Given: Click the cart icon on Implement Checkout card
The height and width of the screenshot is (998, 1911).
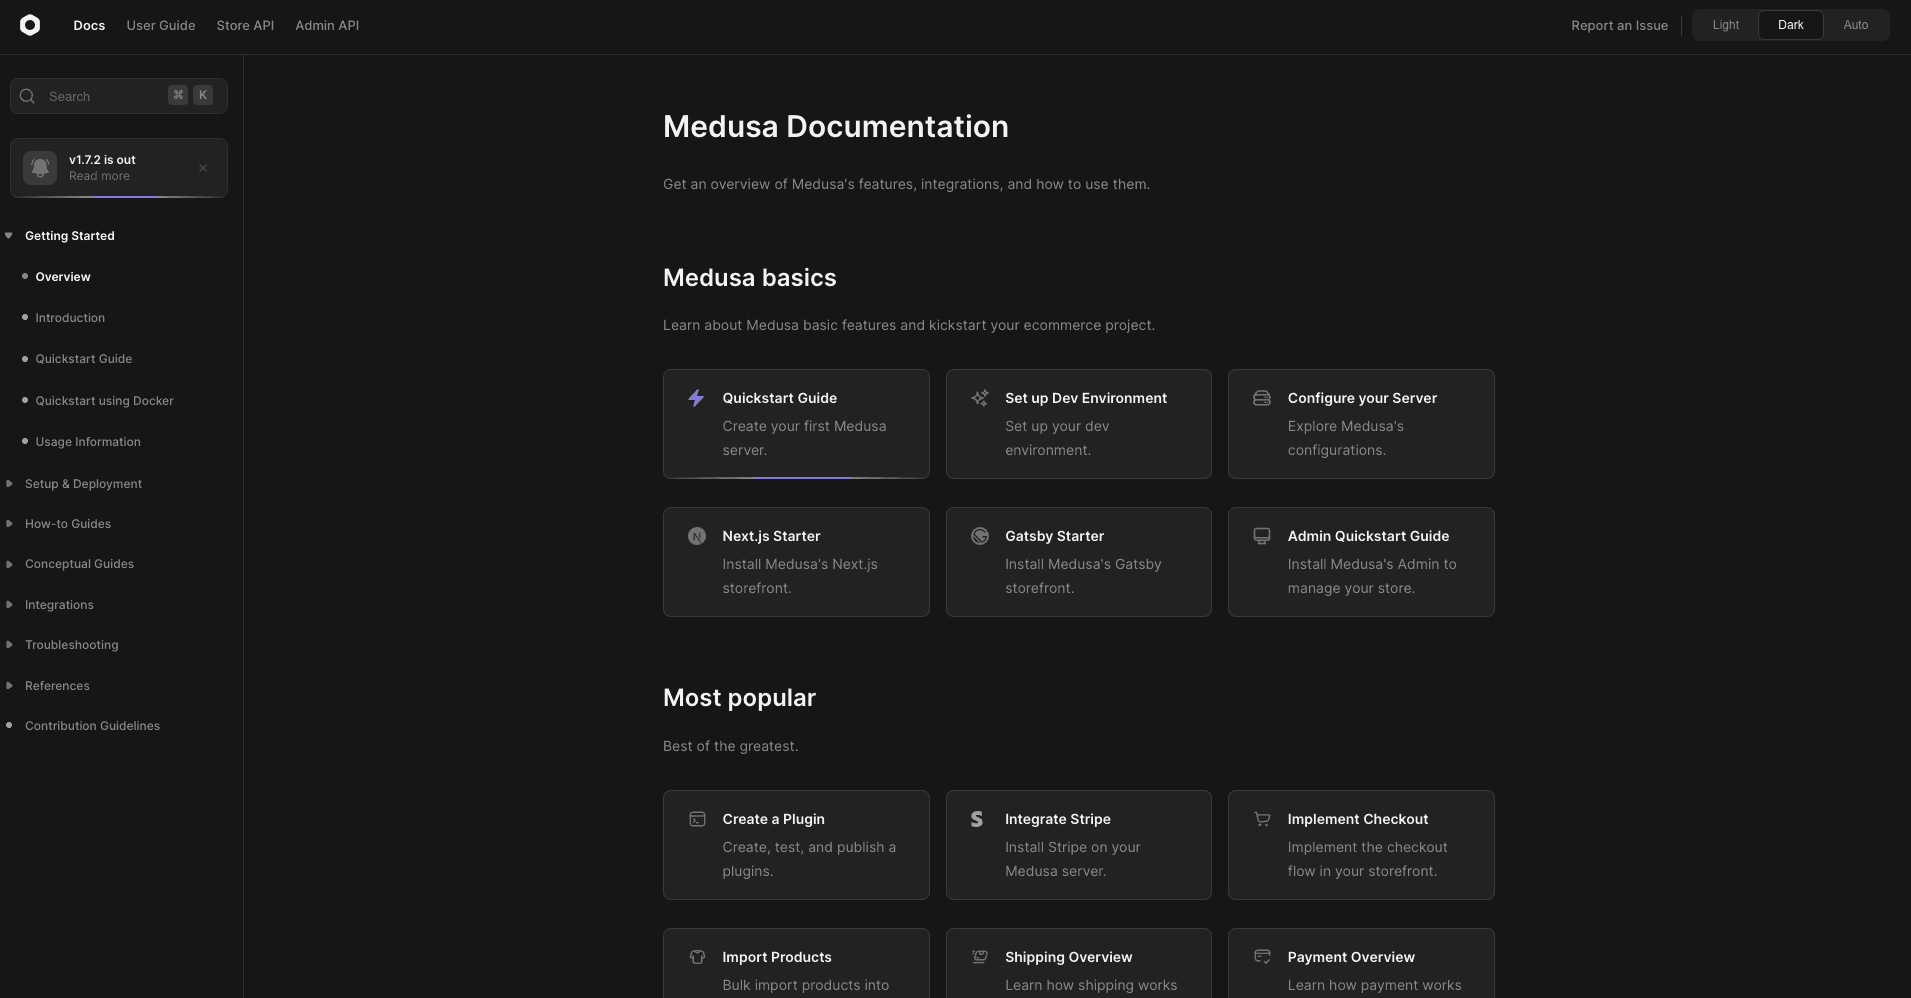Looking at the screenshot, I should point(1262,819).
